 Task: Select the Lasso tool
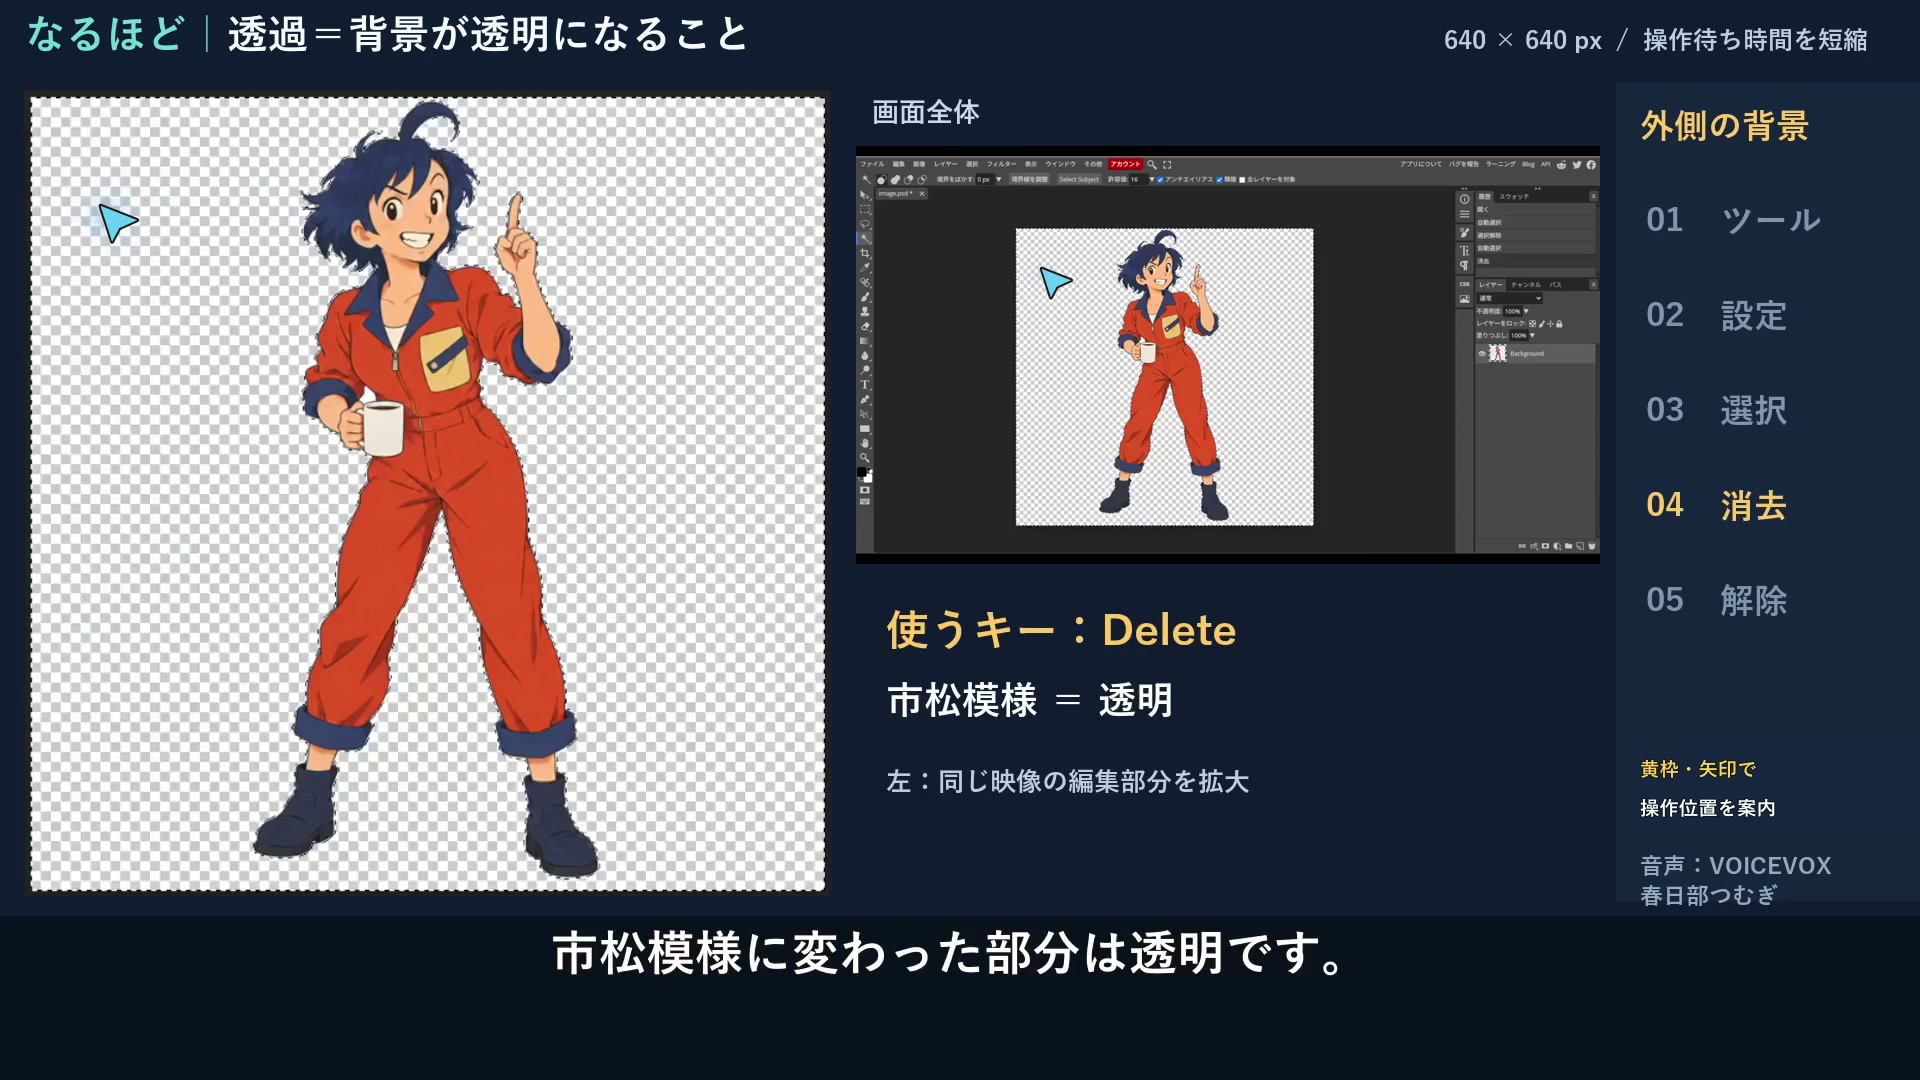coord(865,224)
